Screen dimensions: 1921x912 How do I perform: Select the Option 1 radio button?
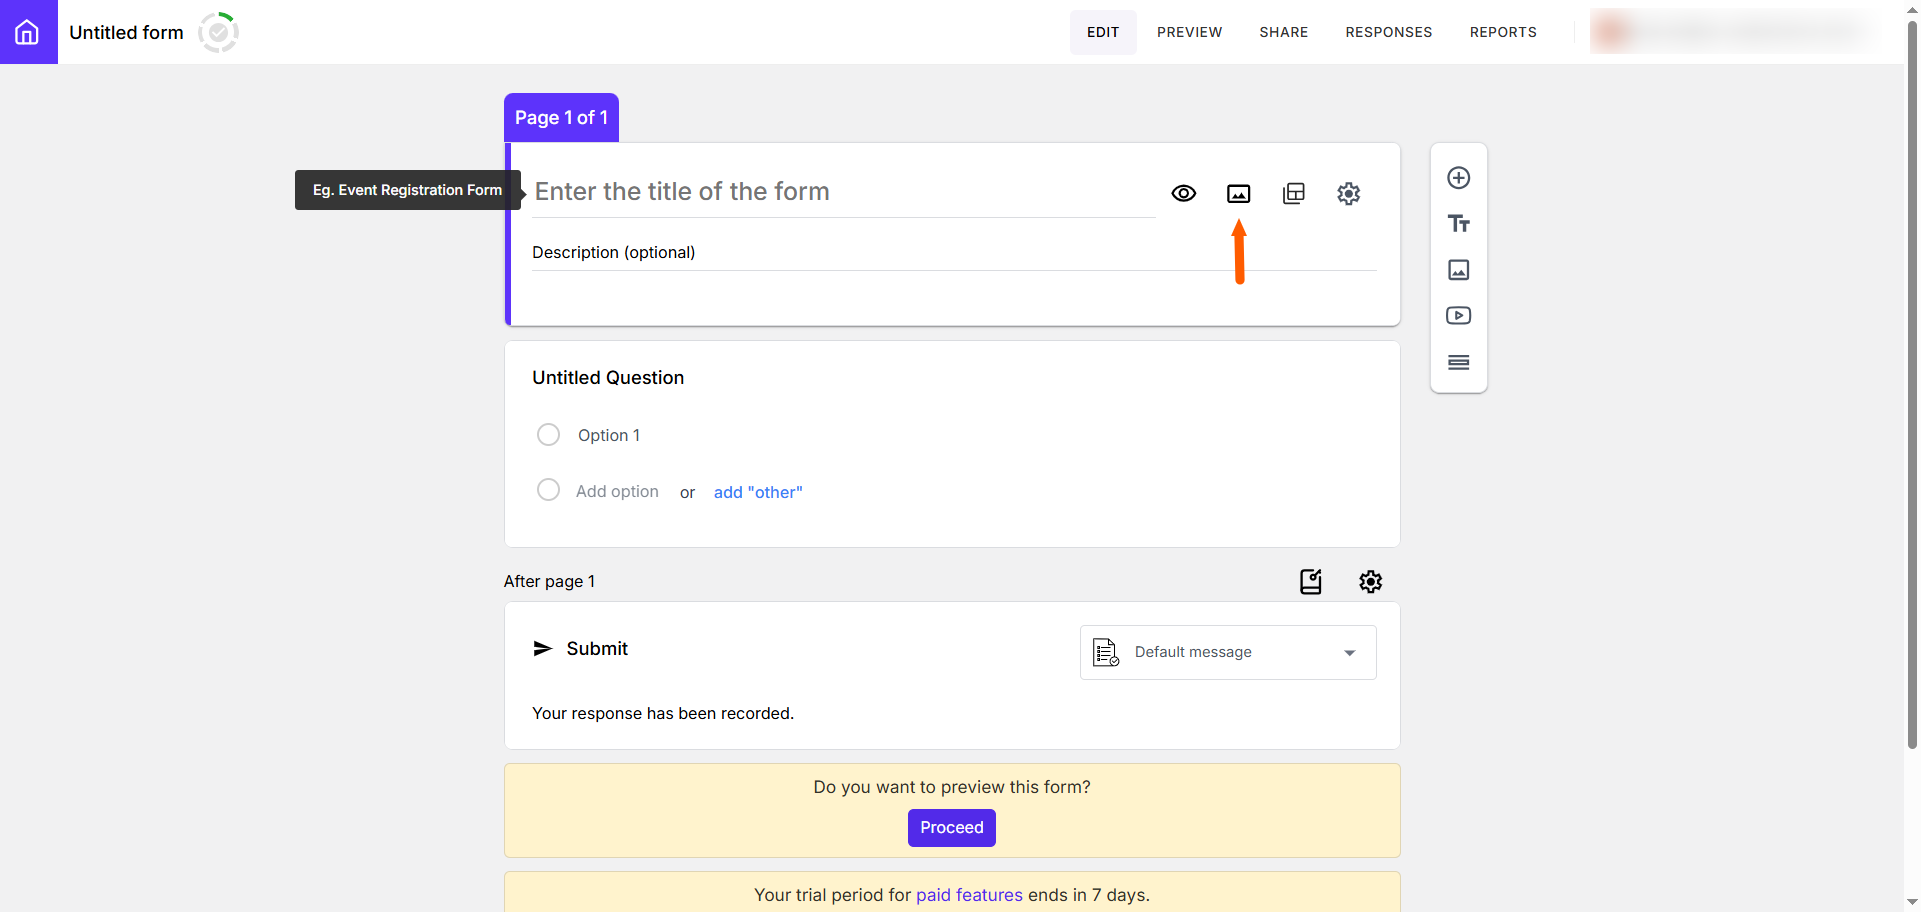pyautogui.click(x=548, y=434)
